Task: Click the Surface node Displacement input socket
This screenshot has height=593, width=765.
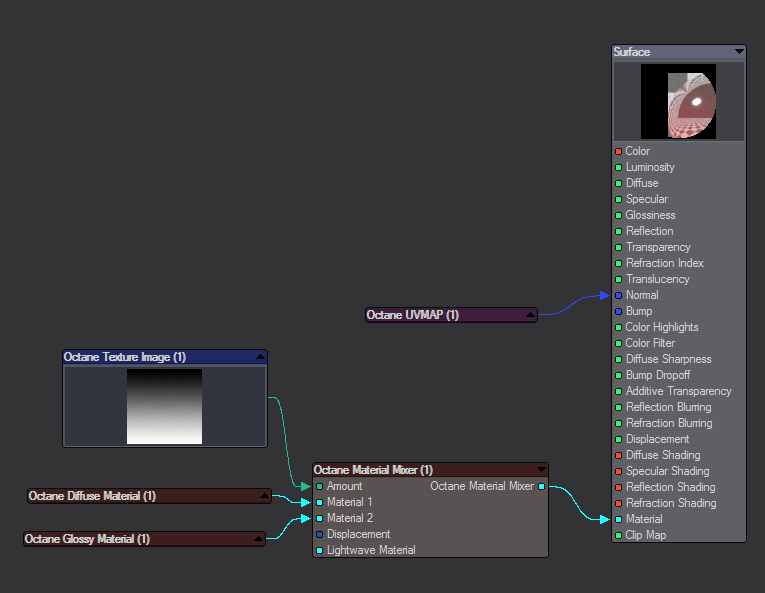Action: point(618,439)
